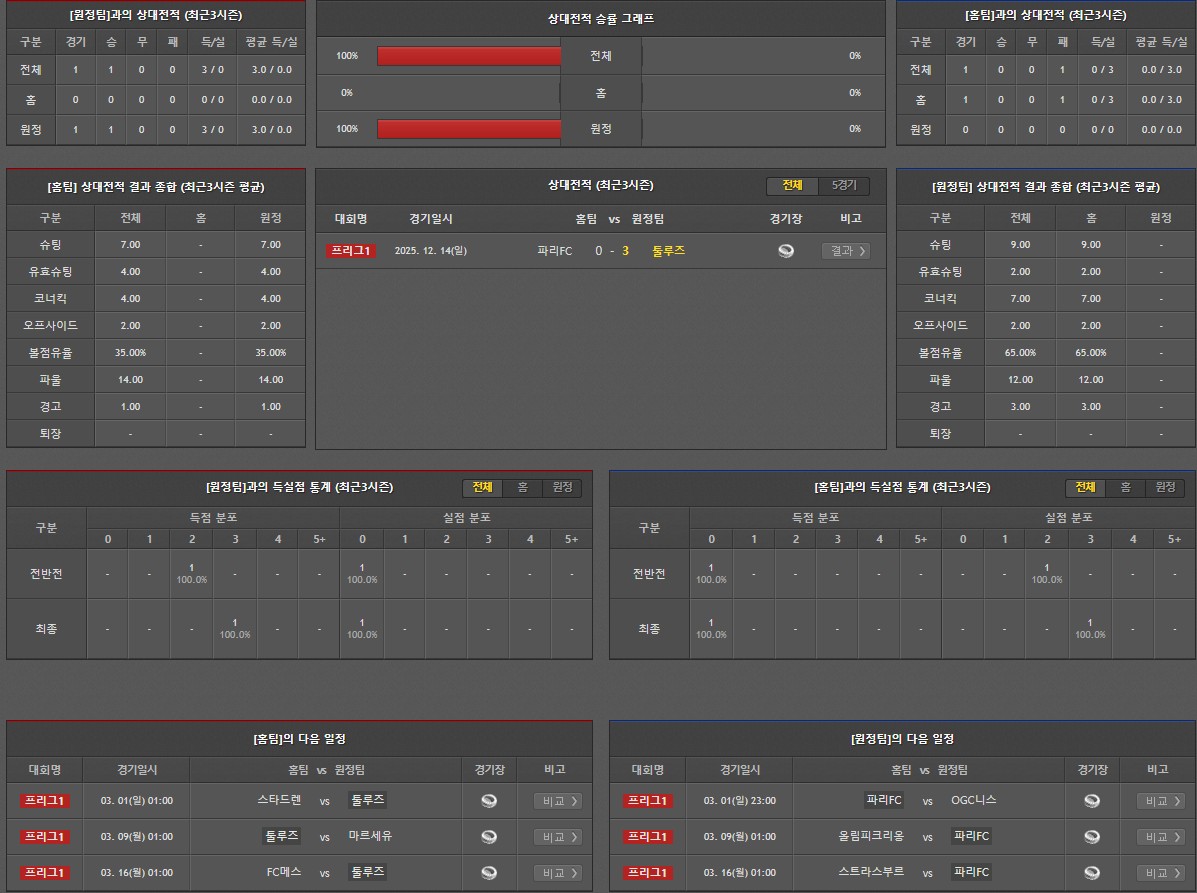
Task: Click stadium icon for 파리FC vs OGC니스 fixture
Action: point(1092,801)
